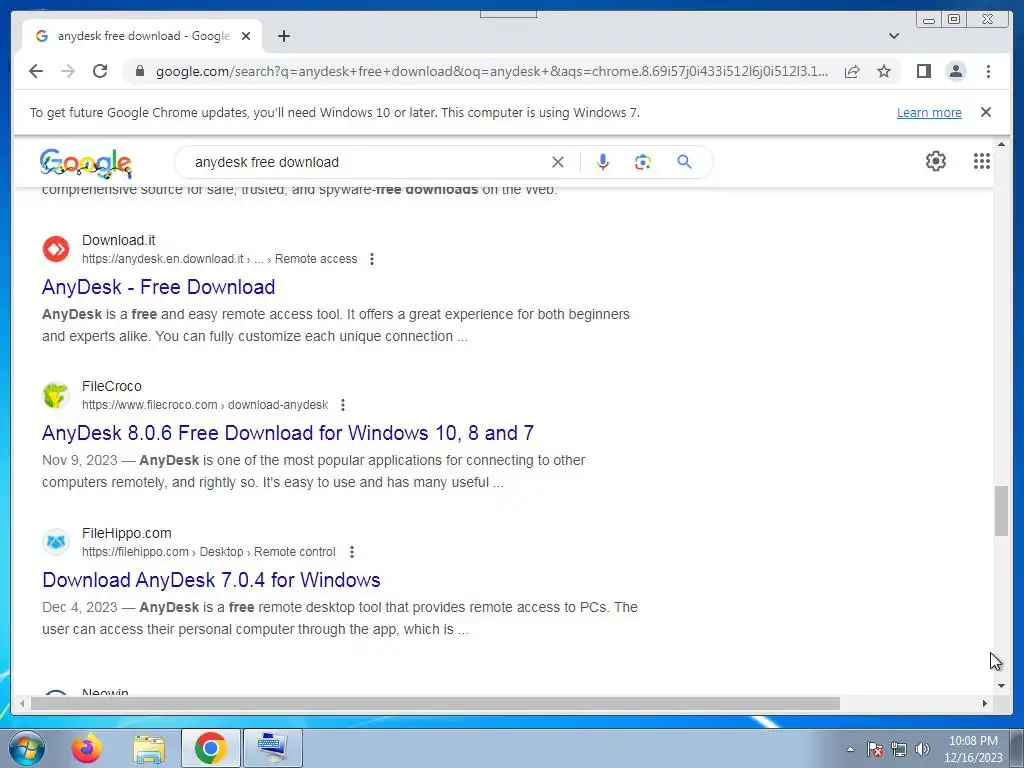Dismiss the Chrome update notification bar
This screenshot has width=1024, height=768.
tap(986, 112)
